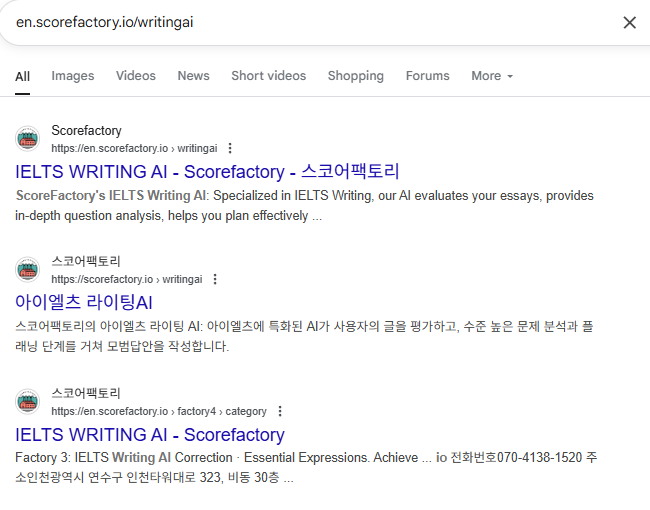Select the Short videos tab
Screen dimensions: 650x510
tap(268, 76)
